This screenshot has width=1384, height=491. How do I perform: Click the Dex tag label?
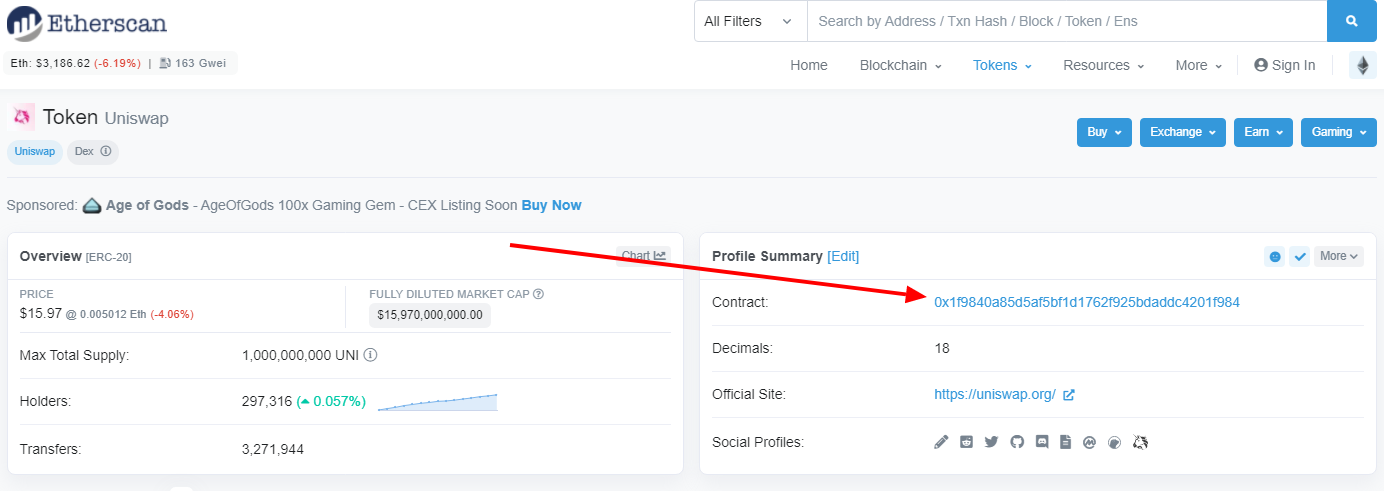coord(92,152)
